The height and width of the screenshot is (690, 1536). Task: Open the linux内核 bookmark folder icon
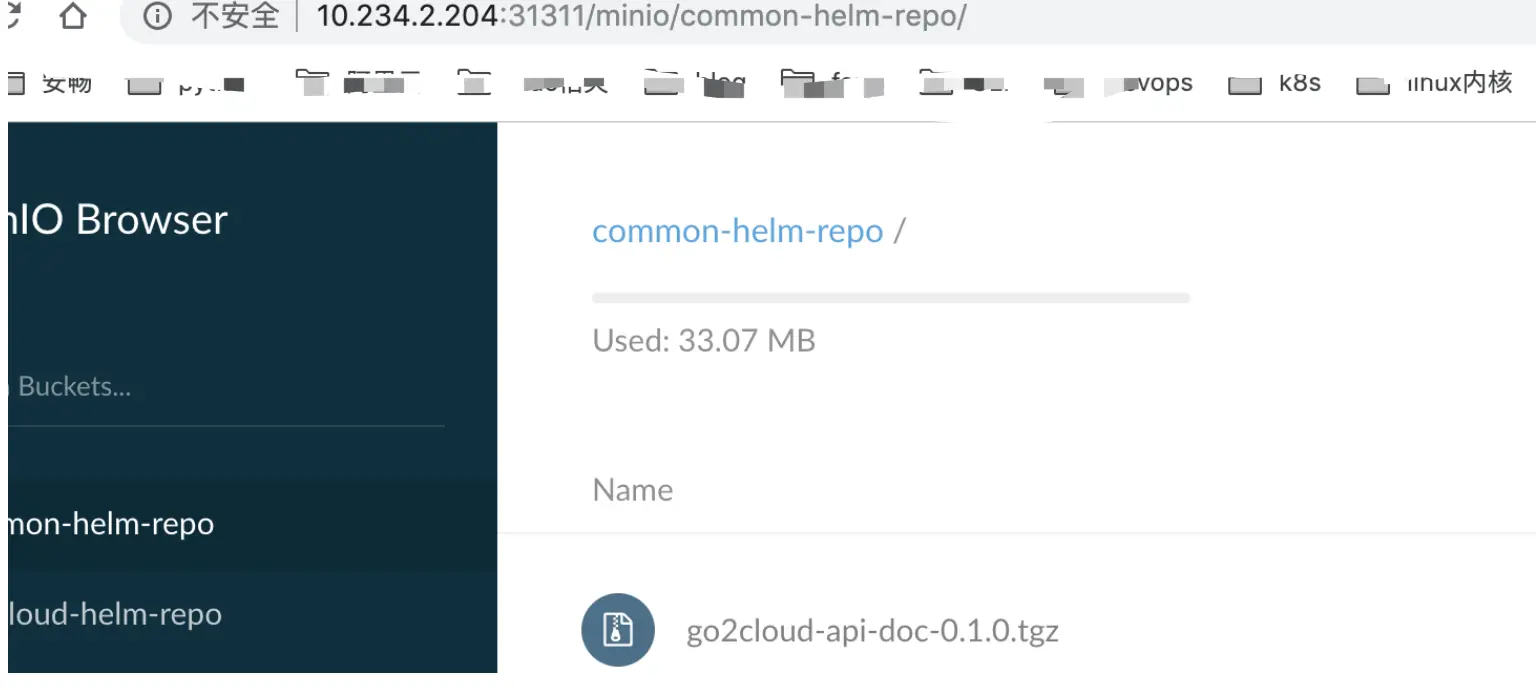point(1373,86)
